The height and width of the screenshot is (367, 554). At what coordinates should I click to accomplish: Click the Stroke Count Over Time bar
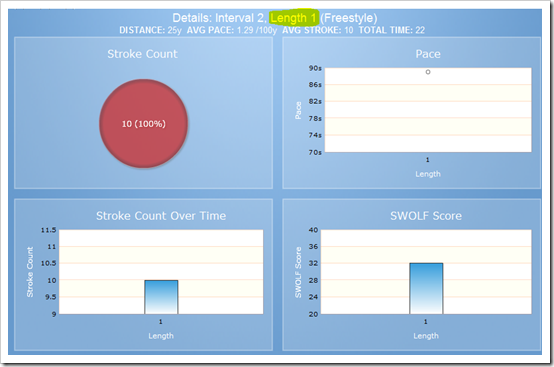[x=161, y=297]
